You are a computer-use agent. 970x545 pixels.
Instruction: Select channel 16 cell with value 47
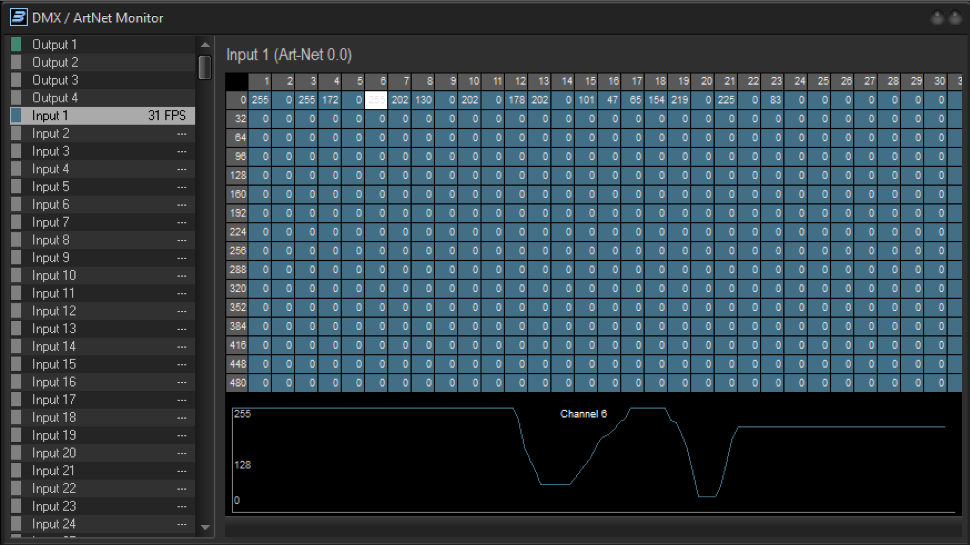609,100
